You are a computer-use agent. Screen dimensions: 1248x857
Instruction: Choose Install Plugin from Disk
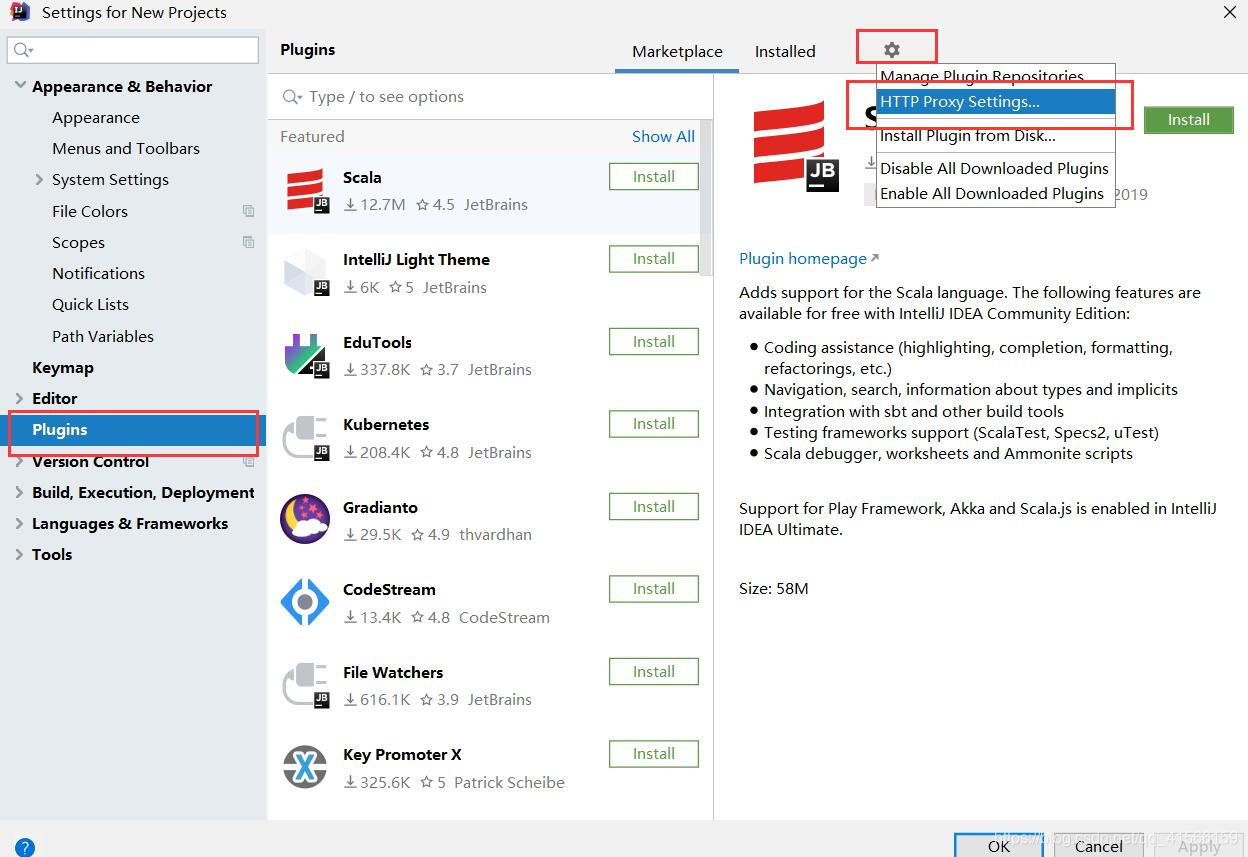pyautogui.click(x=995, y=135)
